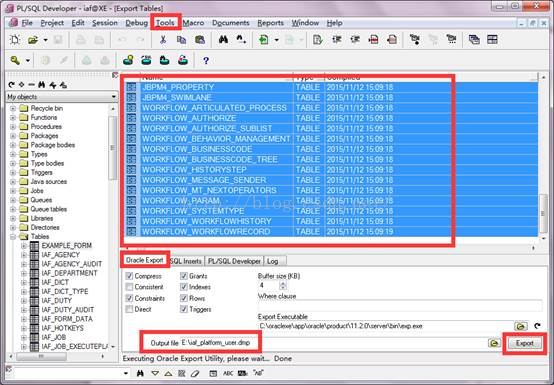Open the My objects dropdown
This screenshot has width=554, height=385.
click(x=113, y=96)
